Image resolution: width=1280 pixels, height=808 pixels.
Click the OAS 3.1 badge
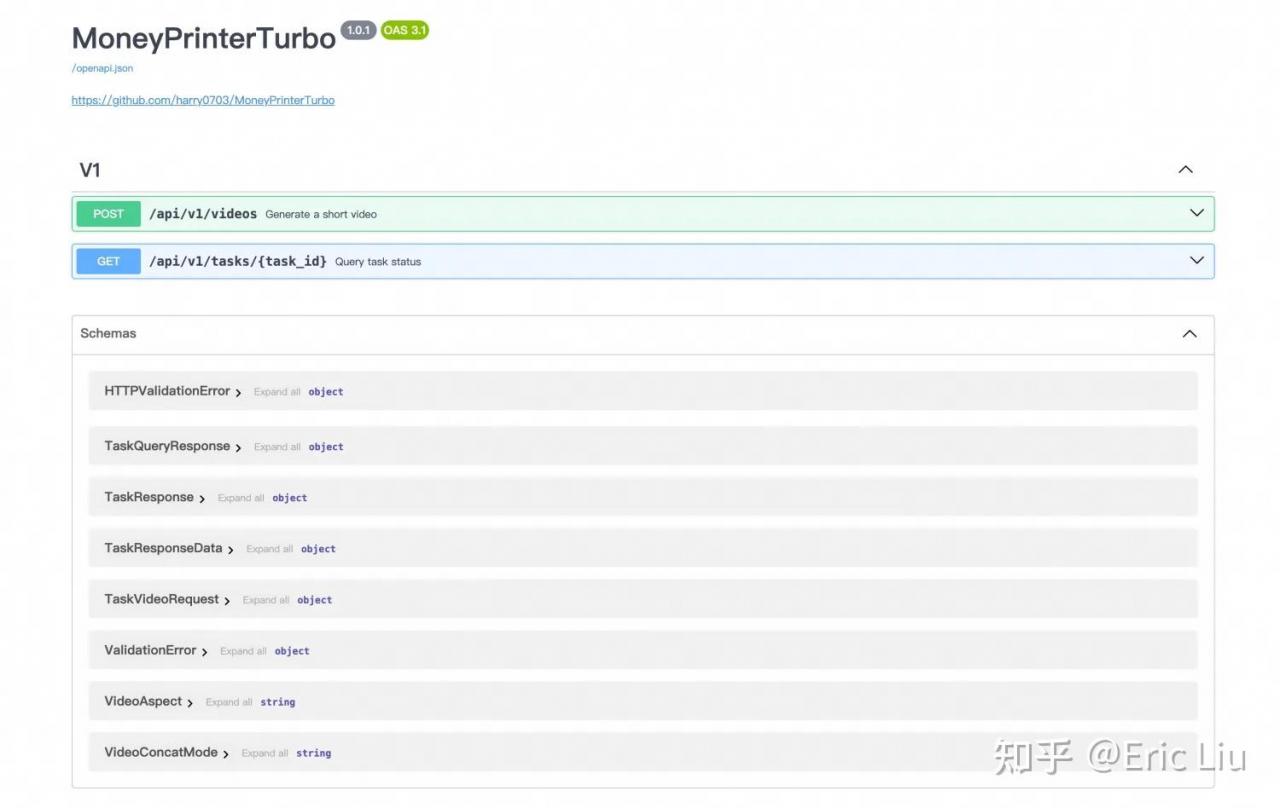click(x=404, y=30)
